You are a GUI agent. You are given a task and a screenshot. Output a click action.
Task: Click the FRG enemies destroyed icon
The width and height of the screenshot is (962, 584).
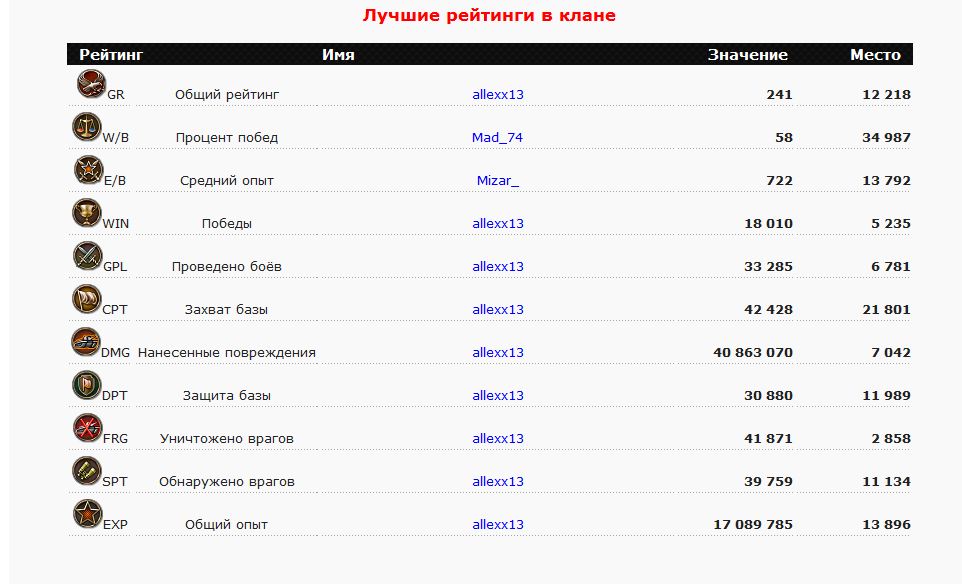click(88, 429)
